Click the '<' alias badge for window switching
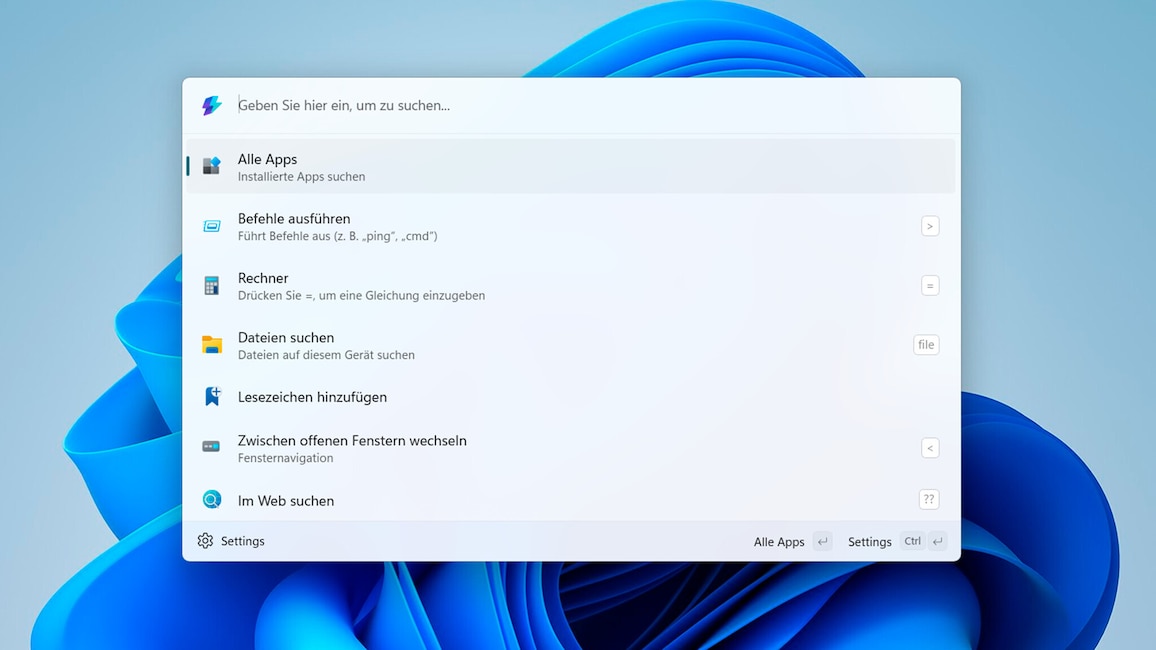 (930, 447)
